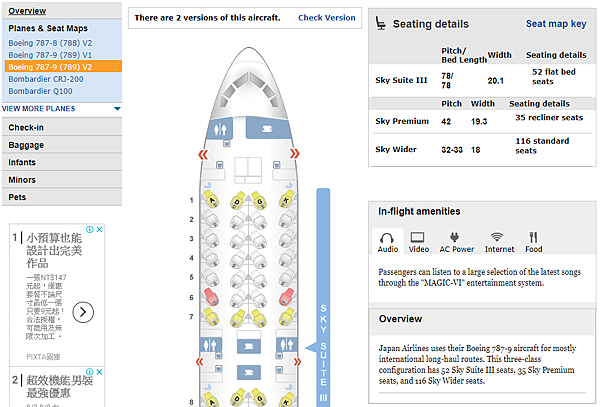The width and height of the screenshot is (600, 407).
Task: Open the Seat map key link
Action: pos(556,24)
